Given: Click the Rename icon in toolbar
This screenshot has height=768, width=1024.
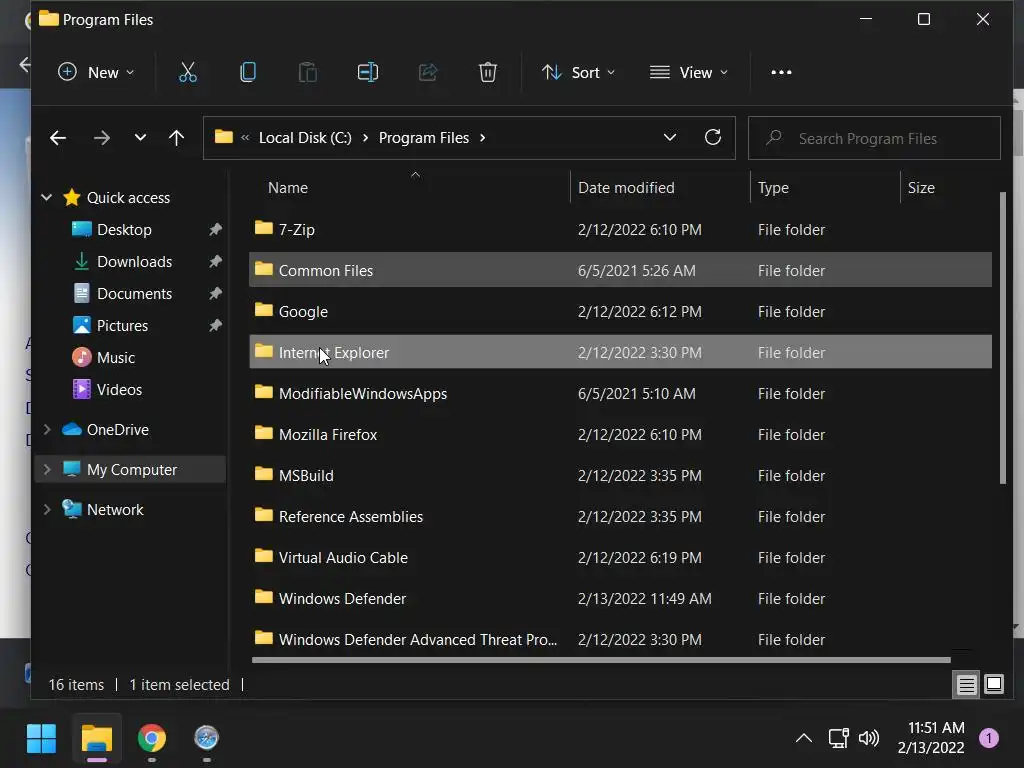Looking at the screenshot, I should point(368,72).
